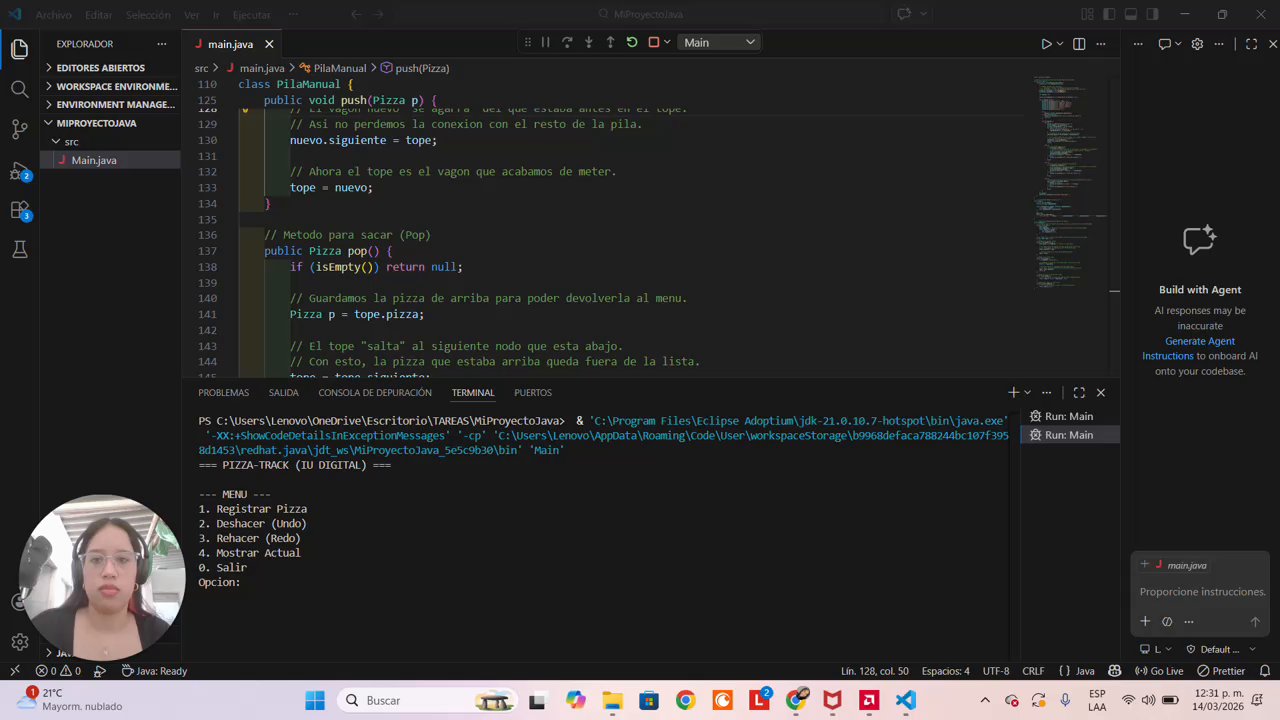Screen dimensions: 1280x720
Task: Click the debug Step Out button
Action: click(610, 42)
